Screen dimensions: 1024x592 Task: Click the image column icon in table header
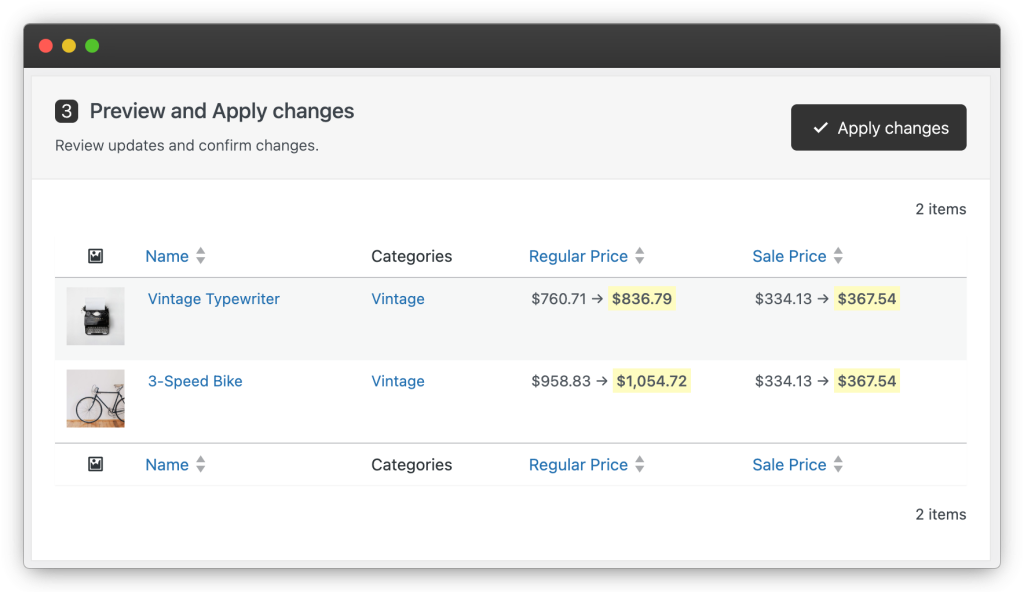click(x=95, y=256)
